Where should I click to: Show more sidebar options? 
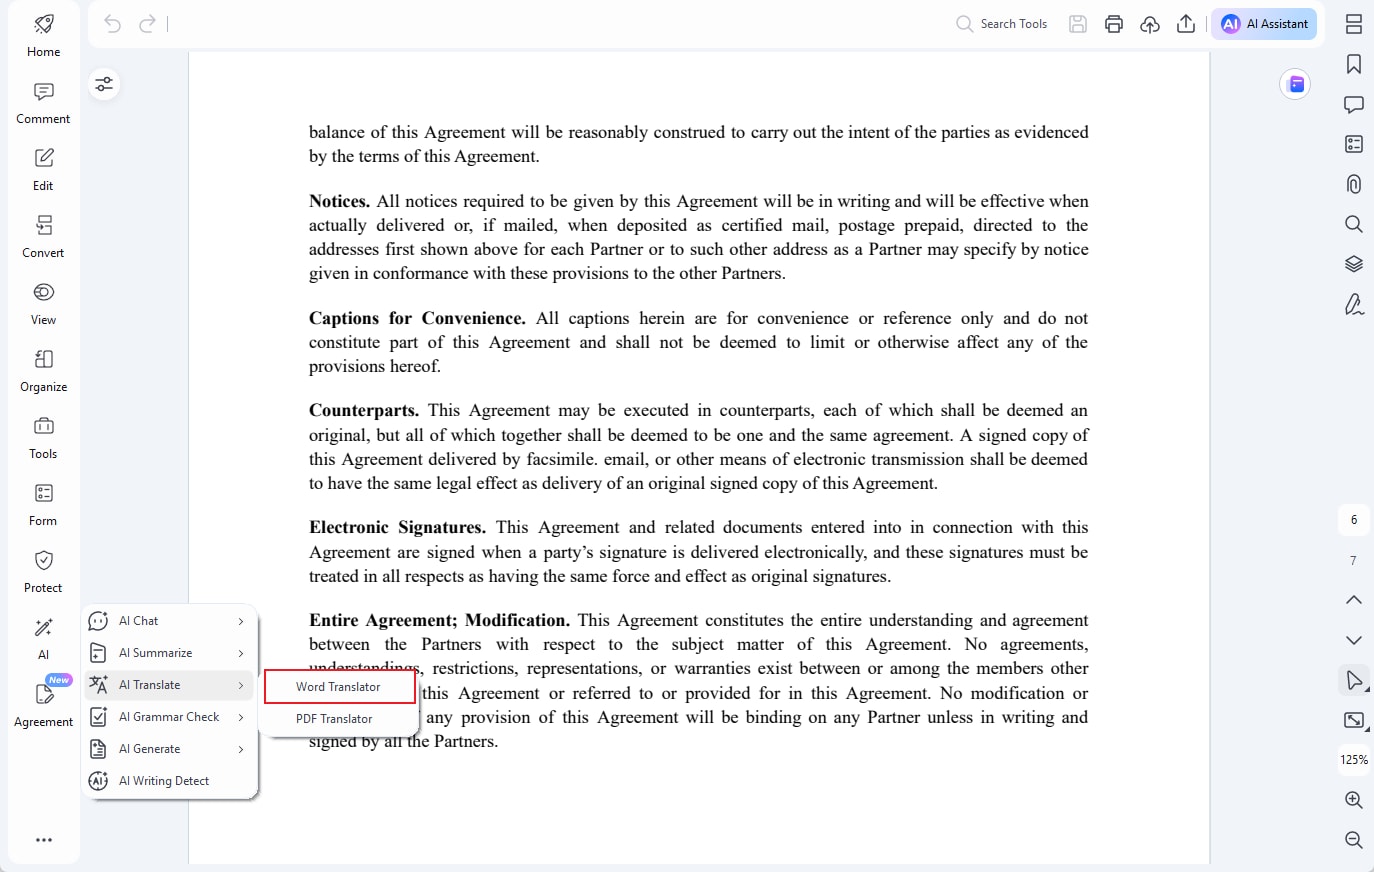click(x=44, y=840)
